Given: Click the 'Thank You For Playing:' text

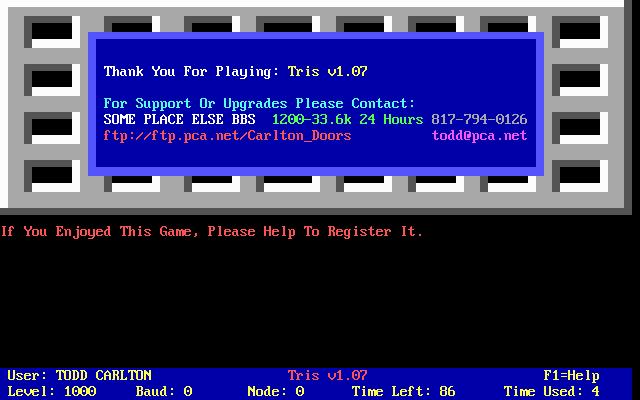Looking at the screenshot, I should pos(191,72).
